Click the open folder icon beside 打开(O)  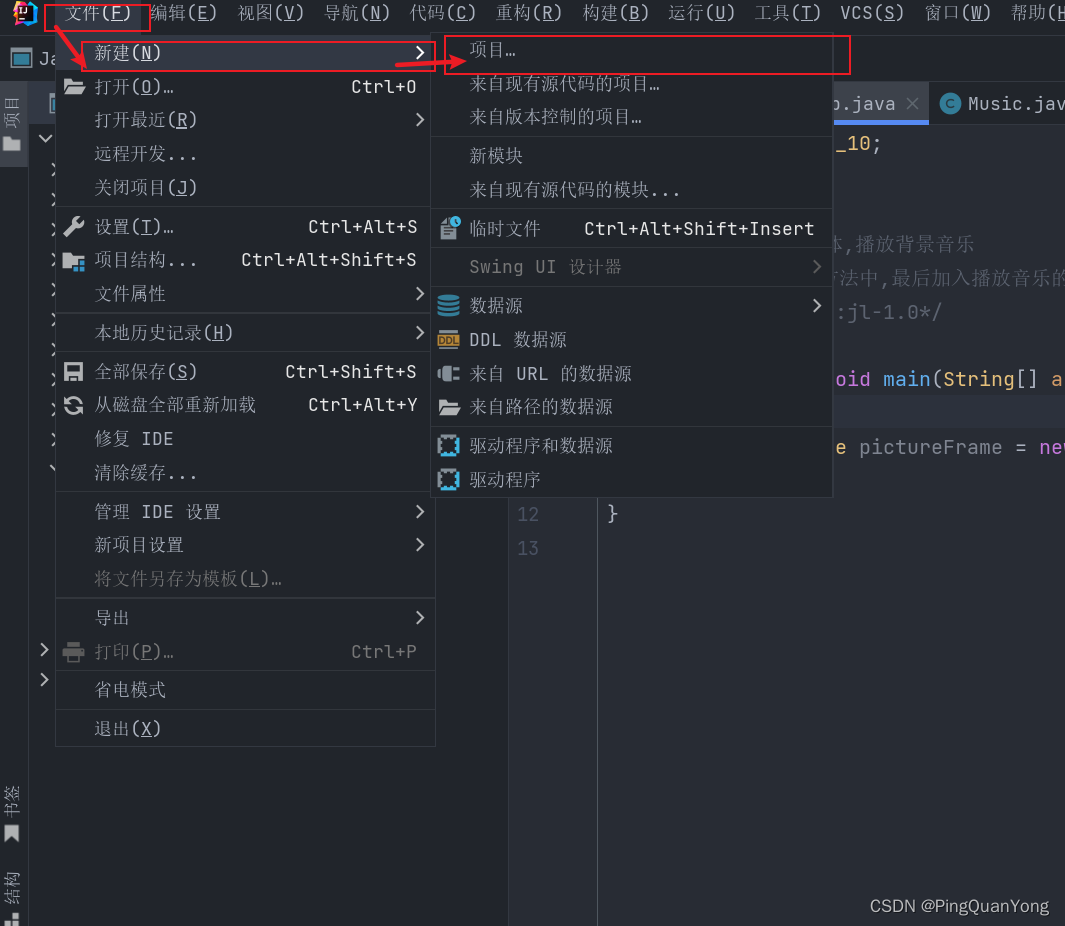point(74,86)
